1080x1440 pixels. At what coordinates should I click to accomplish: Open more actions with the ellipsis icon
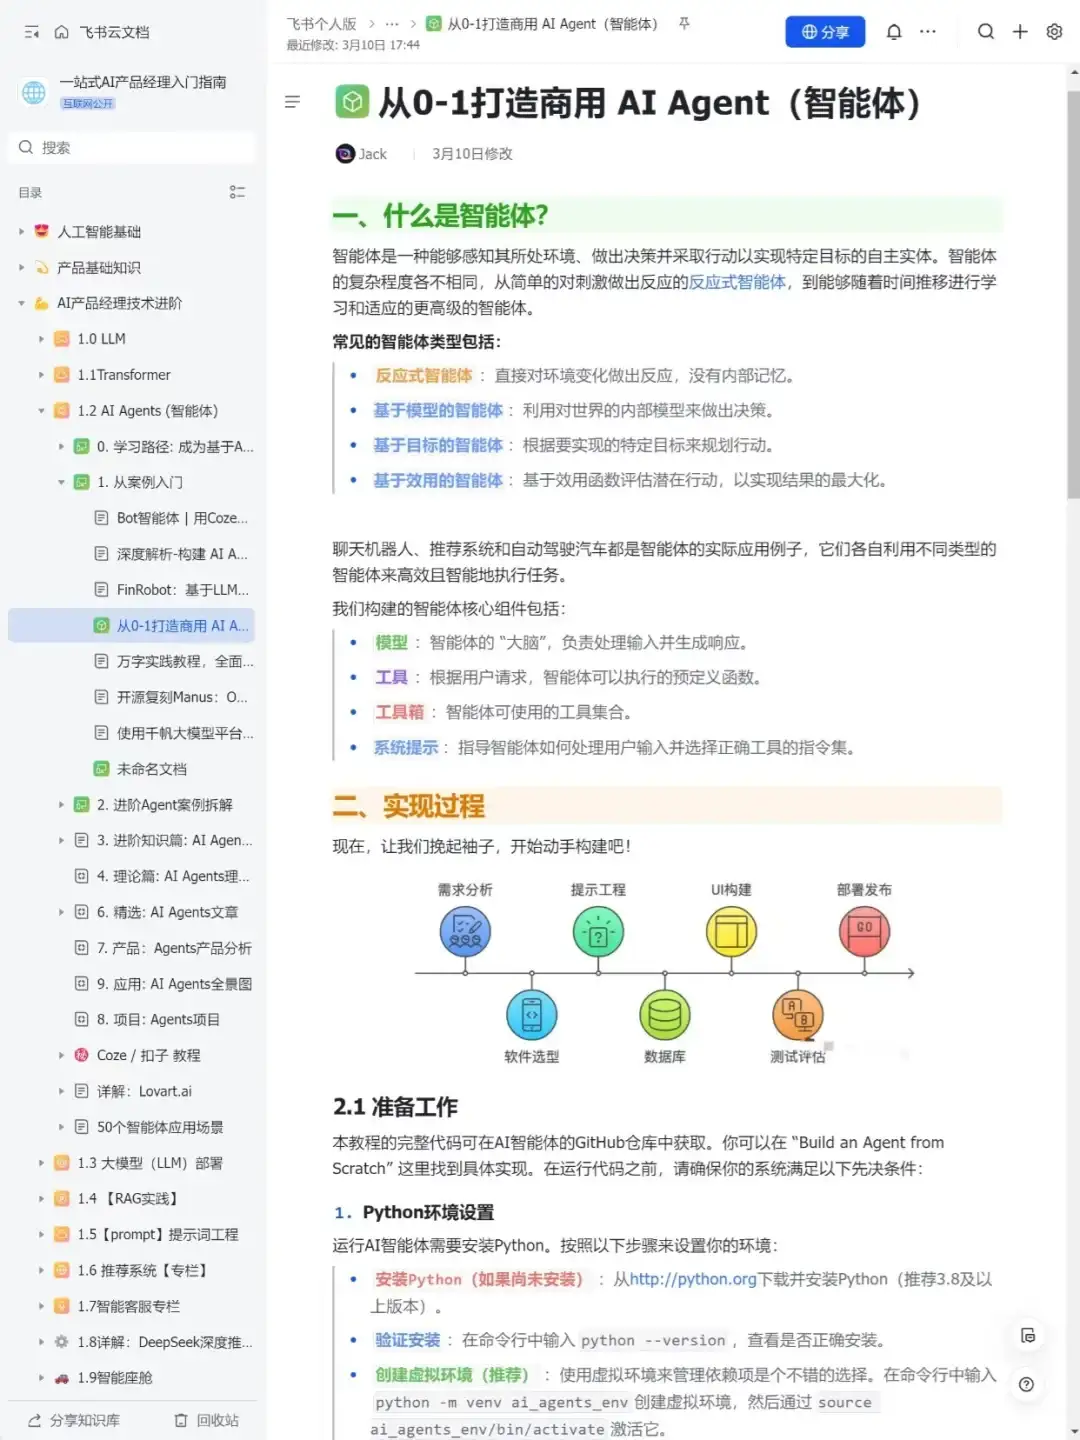coord(927,31)
